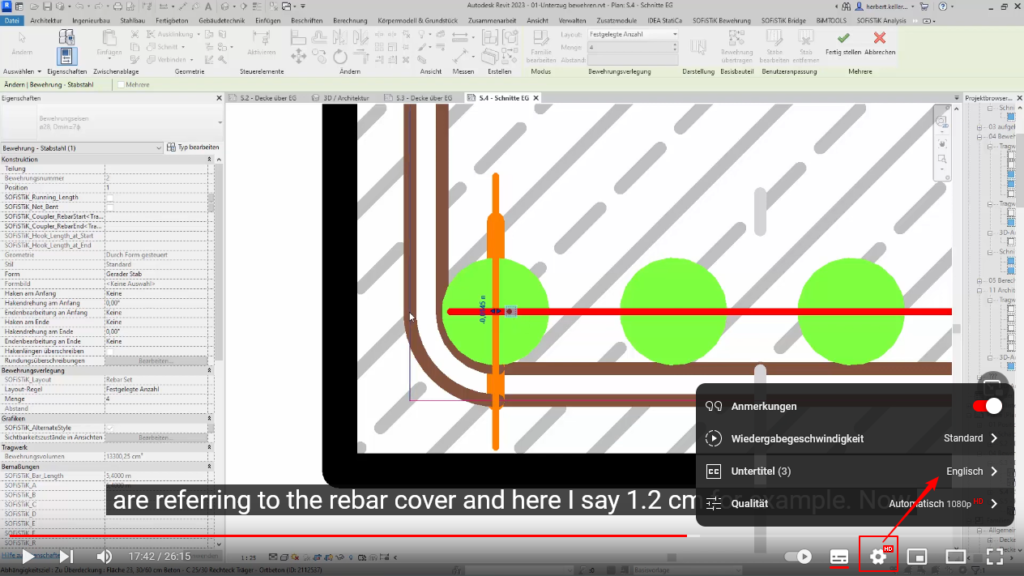
Task: Toggle the Anmerkungen switch
Action: [987, 406]
